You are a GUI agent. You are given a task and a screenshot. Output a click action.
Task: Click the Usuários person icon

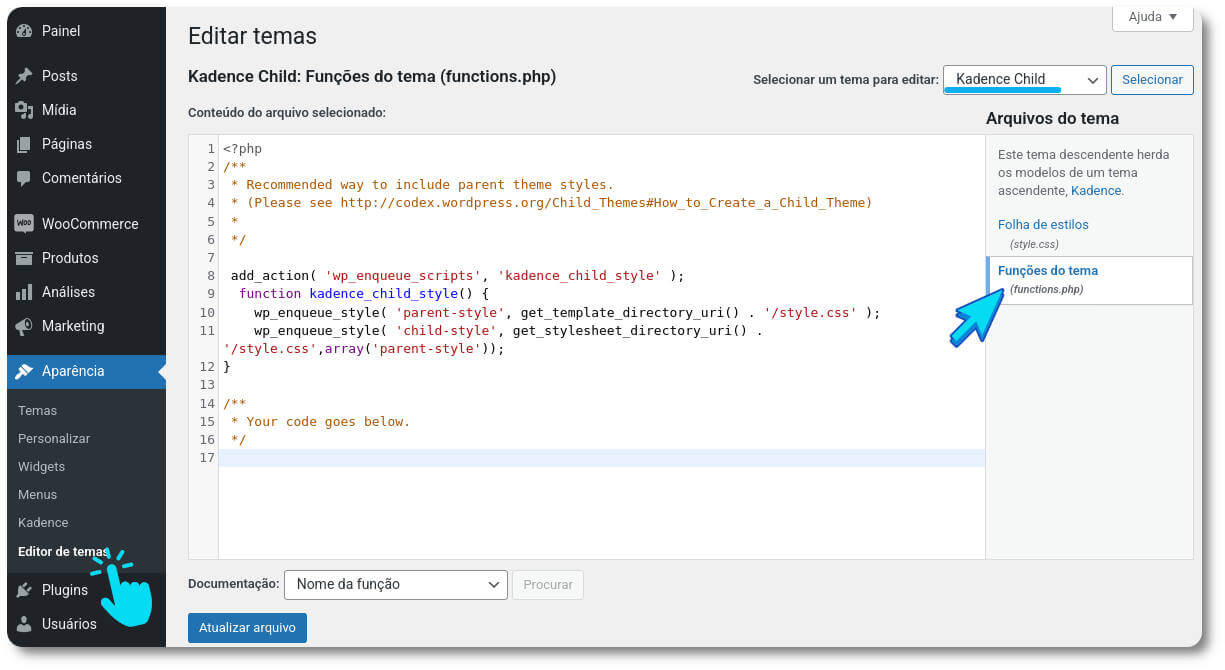(24, 624)
